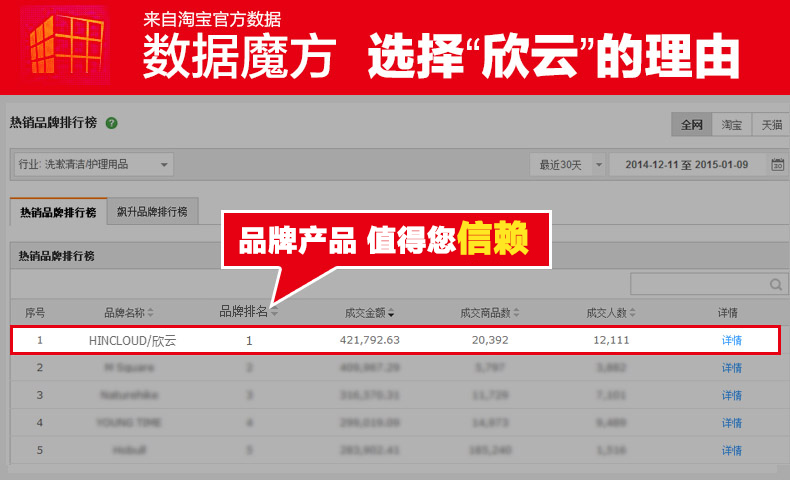Image resolution: width=790 pixels, height=480 pixels.
Task: Open the 最近30天 period dropdown
Action: (567, 165)
